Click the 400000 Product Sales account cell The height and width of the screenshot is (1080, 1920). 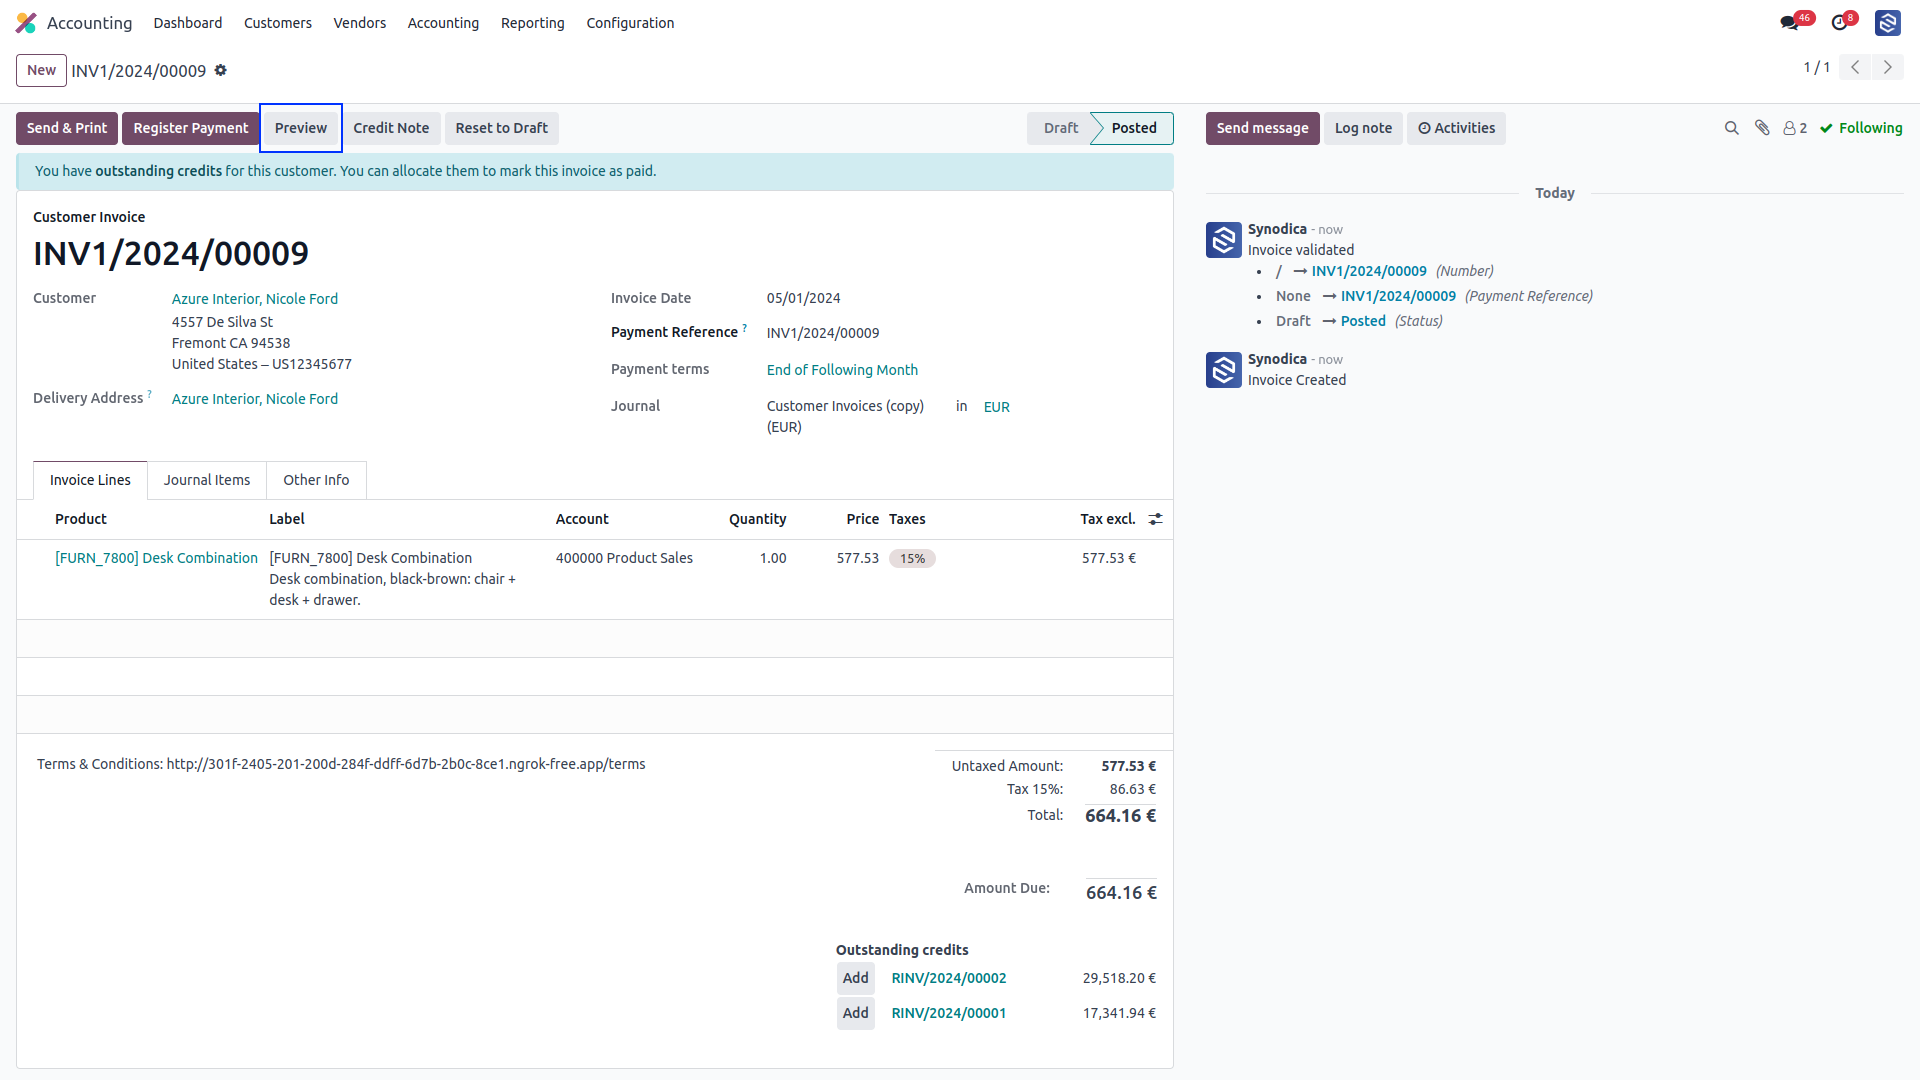(624, 558)
